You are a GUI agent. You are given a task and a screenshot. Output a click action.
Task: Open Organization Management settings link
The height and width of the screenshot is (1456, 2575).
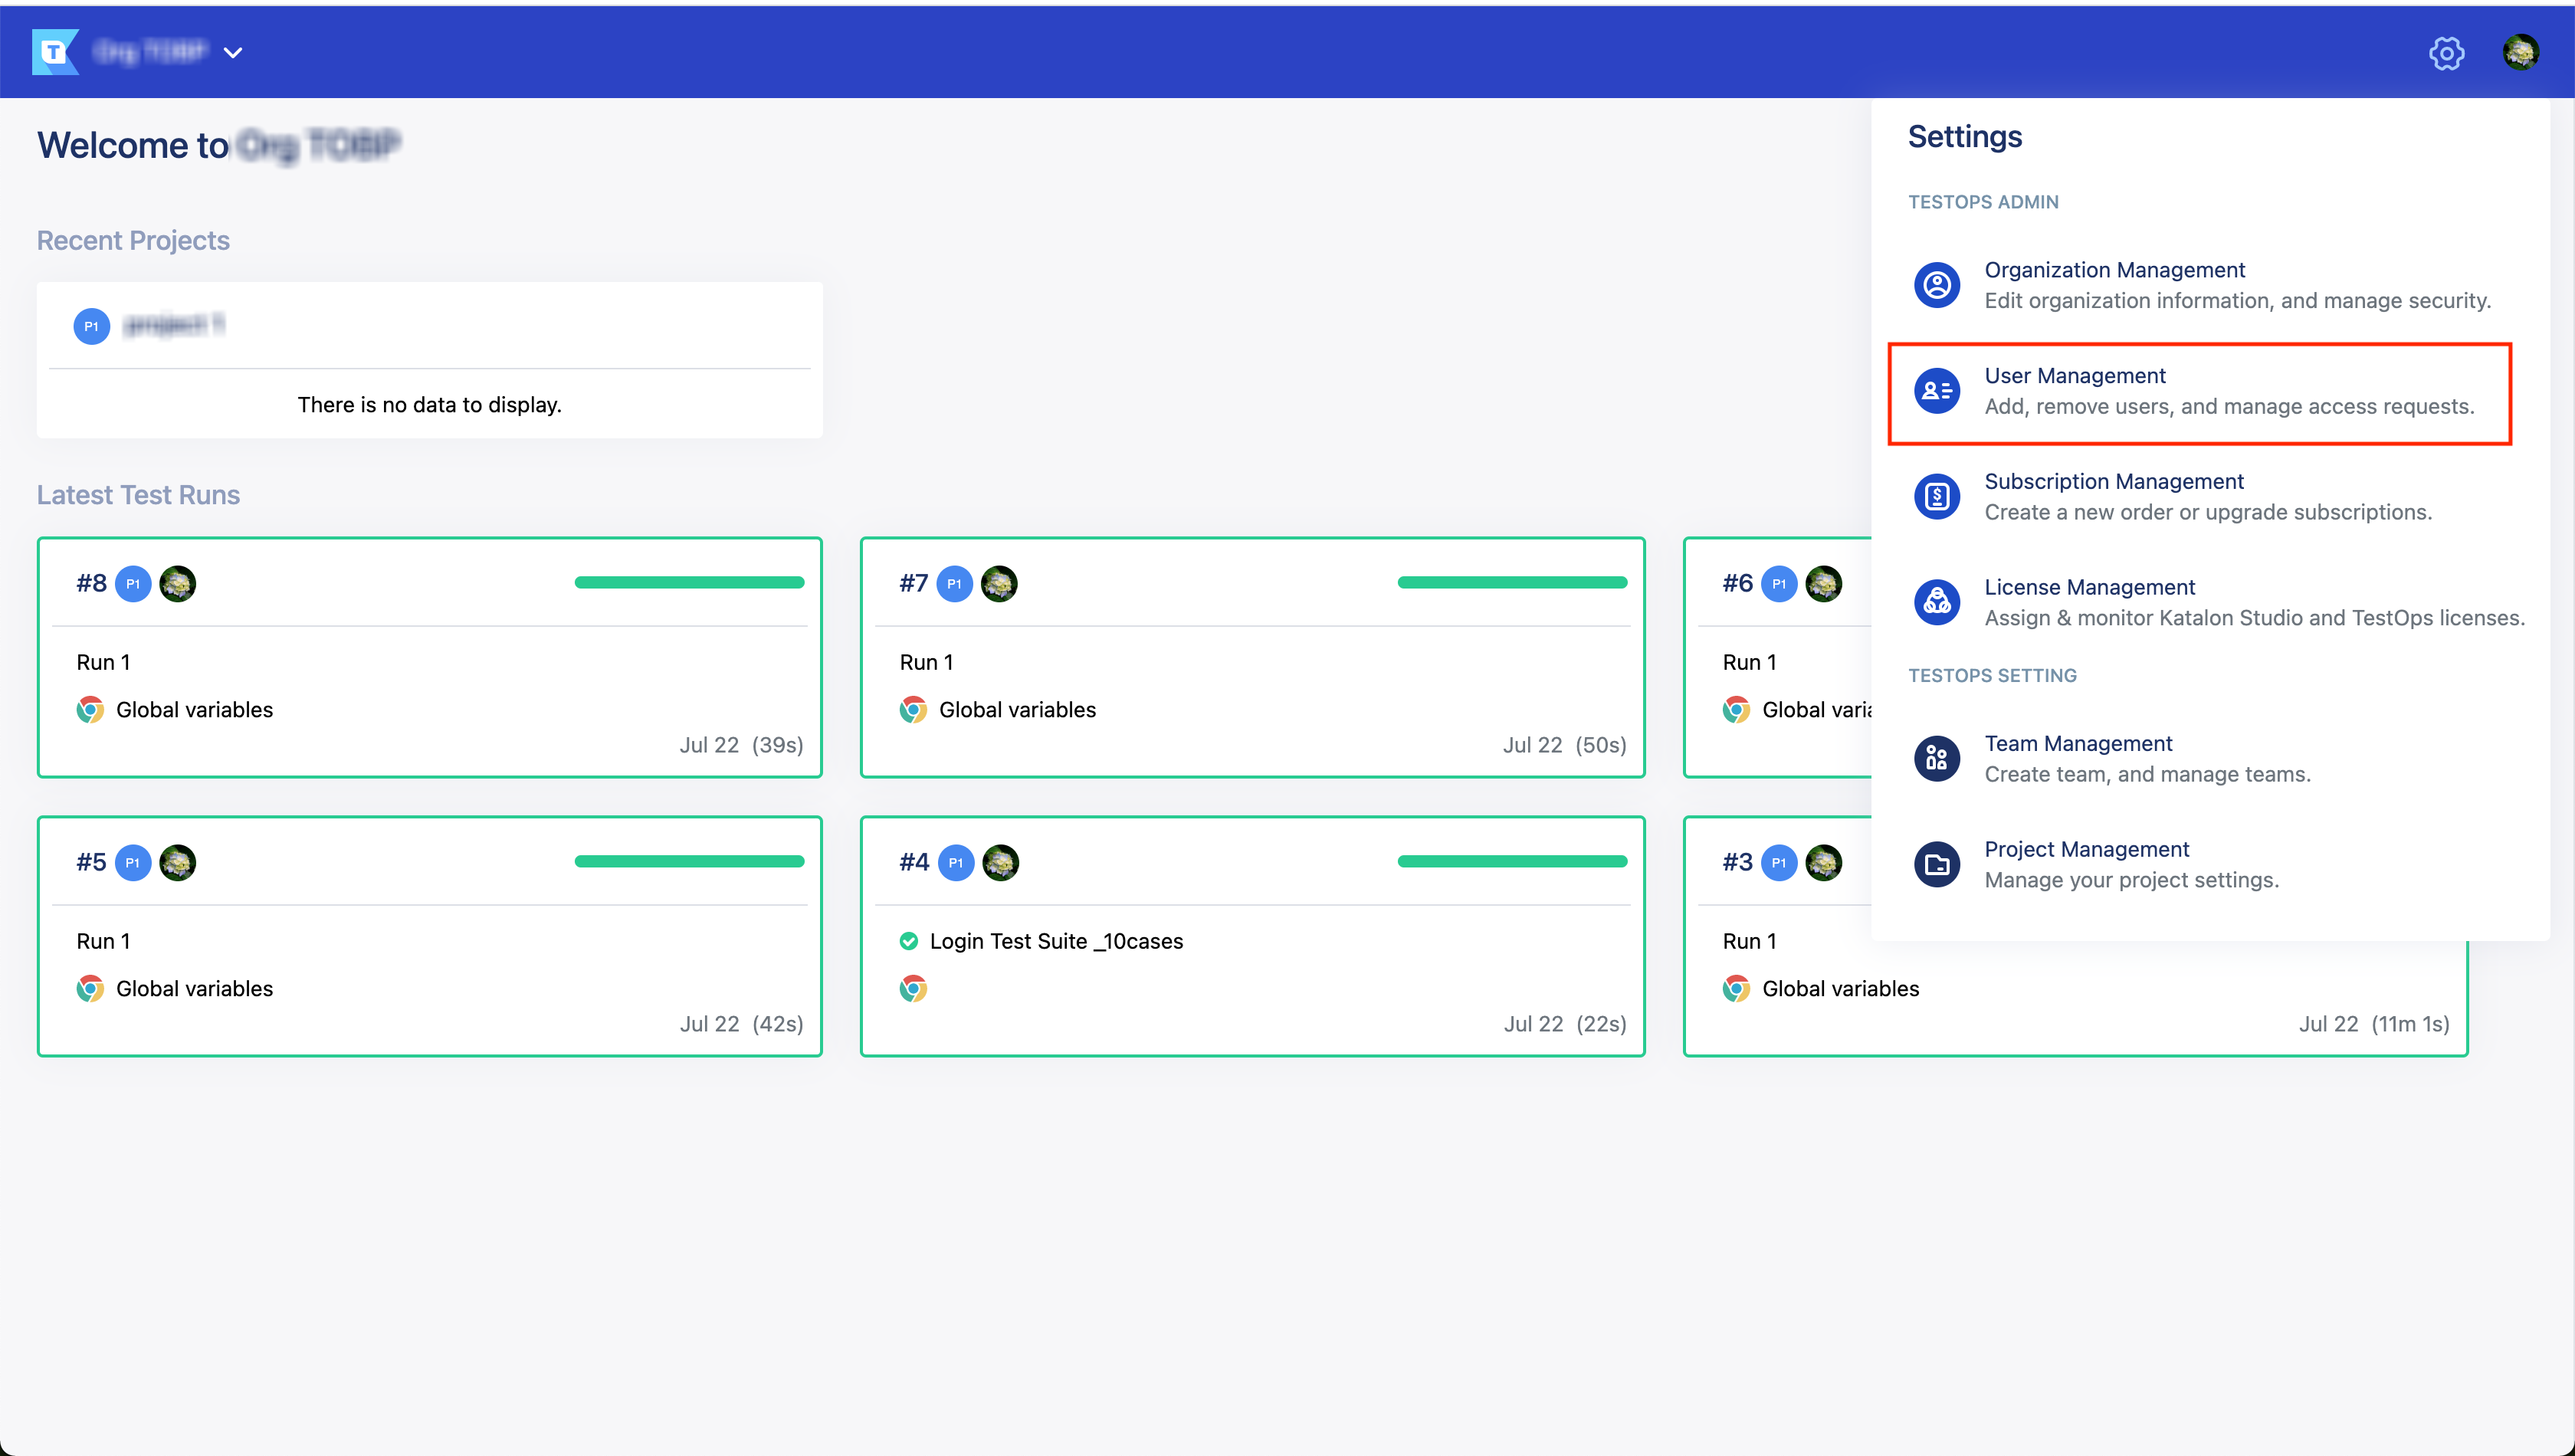[x=2114, y=270]
